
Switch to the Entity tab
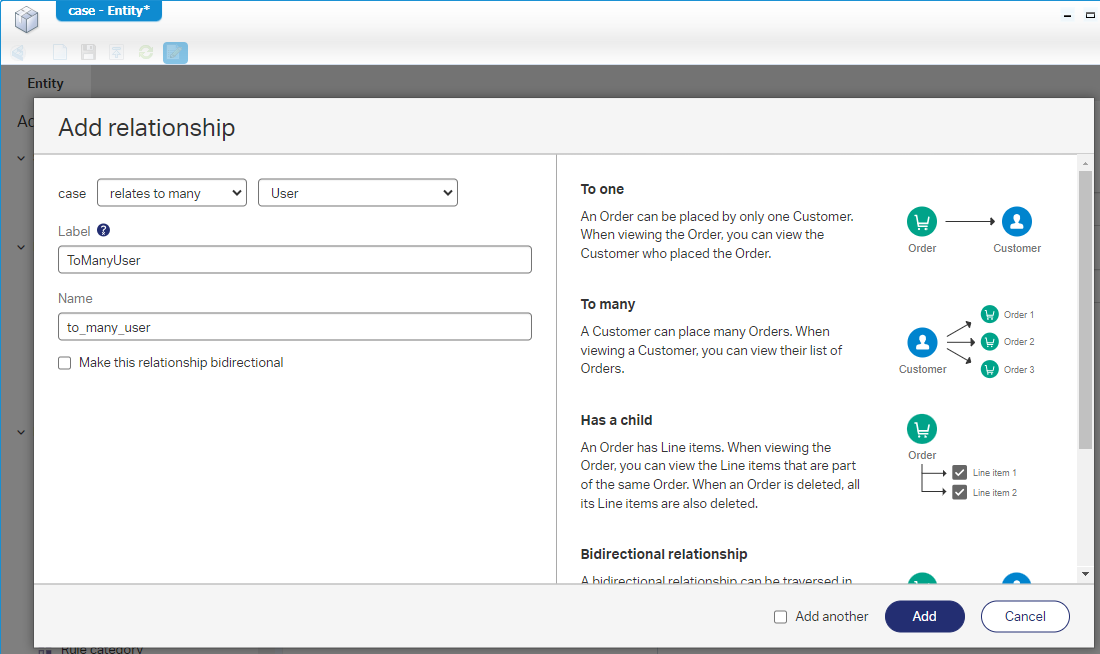46,83
